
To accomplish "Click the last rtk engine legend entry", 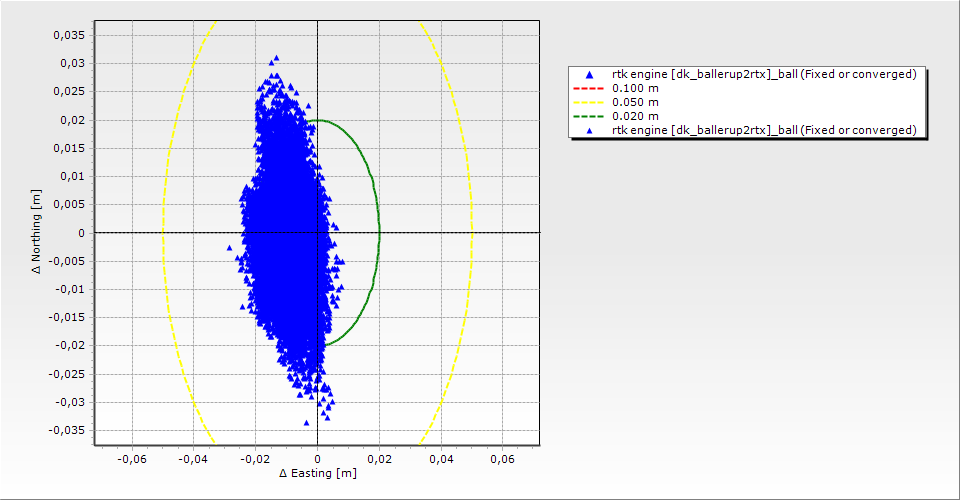I will [764, 130].
